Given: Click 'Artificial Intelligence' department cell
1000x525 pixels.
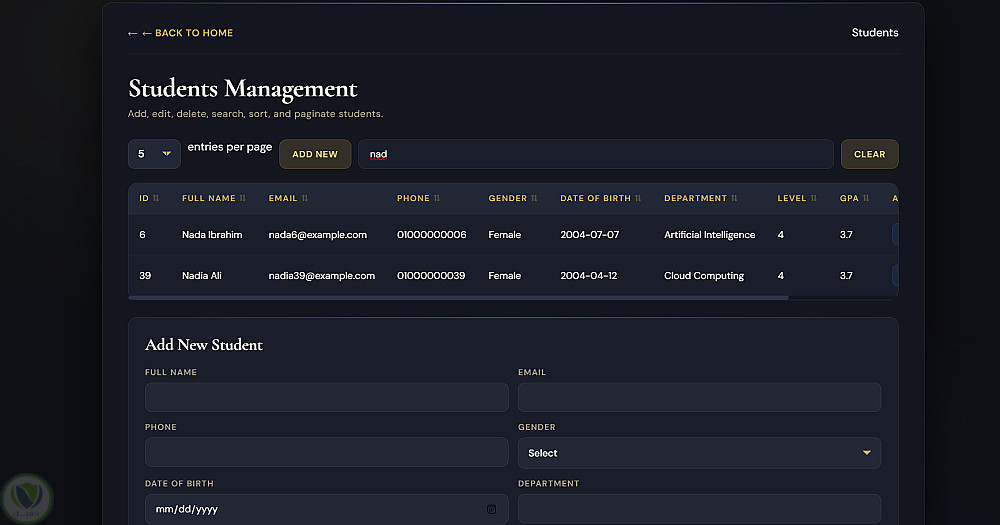Looking at the screenshot, I should point(710,235).
